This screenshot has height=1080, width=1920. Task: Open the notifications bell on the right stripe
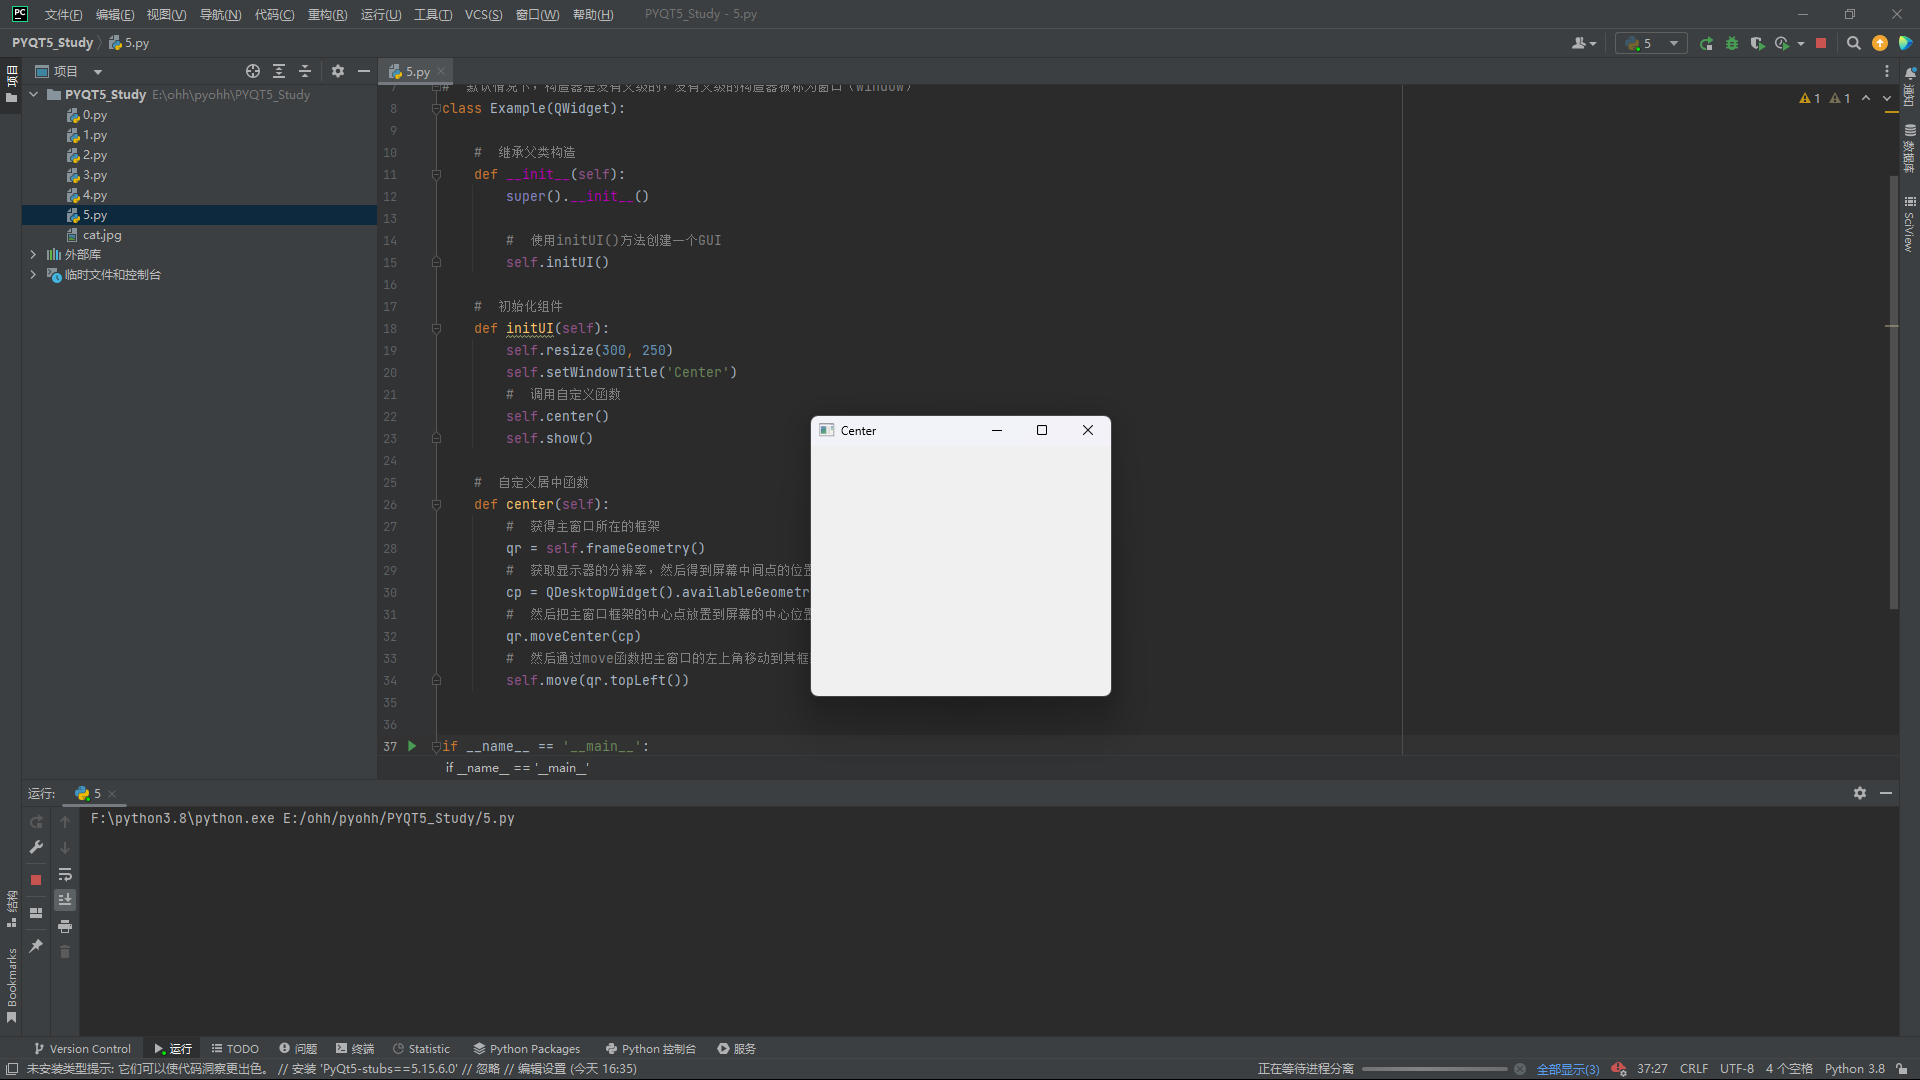click(1910, 73)
